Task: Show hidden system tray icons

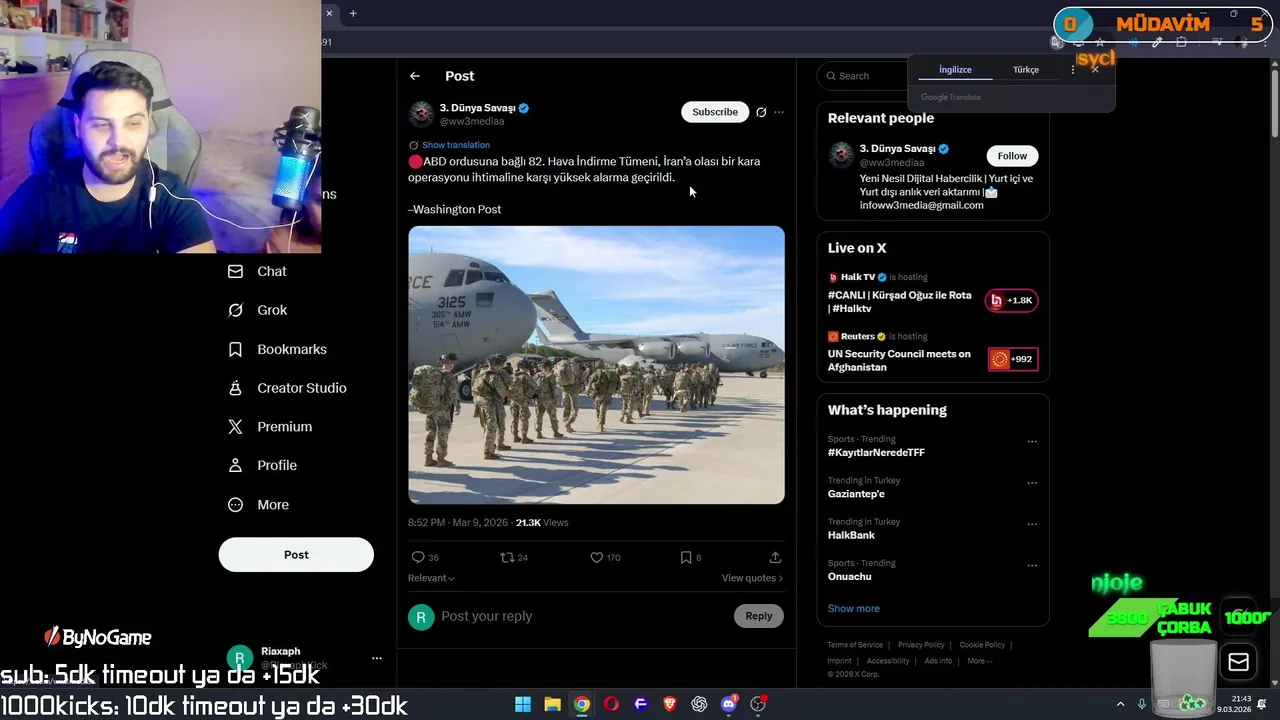Action: [x=1119, y=704]
